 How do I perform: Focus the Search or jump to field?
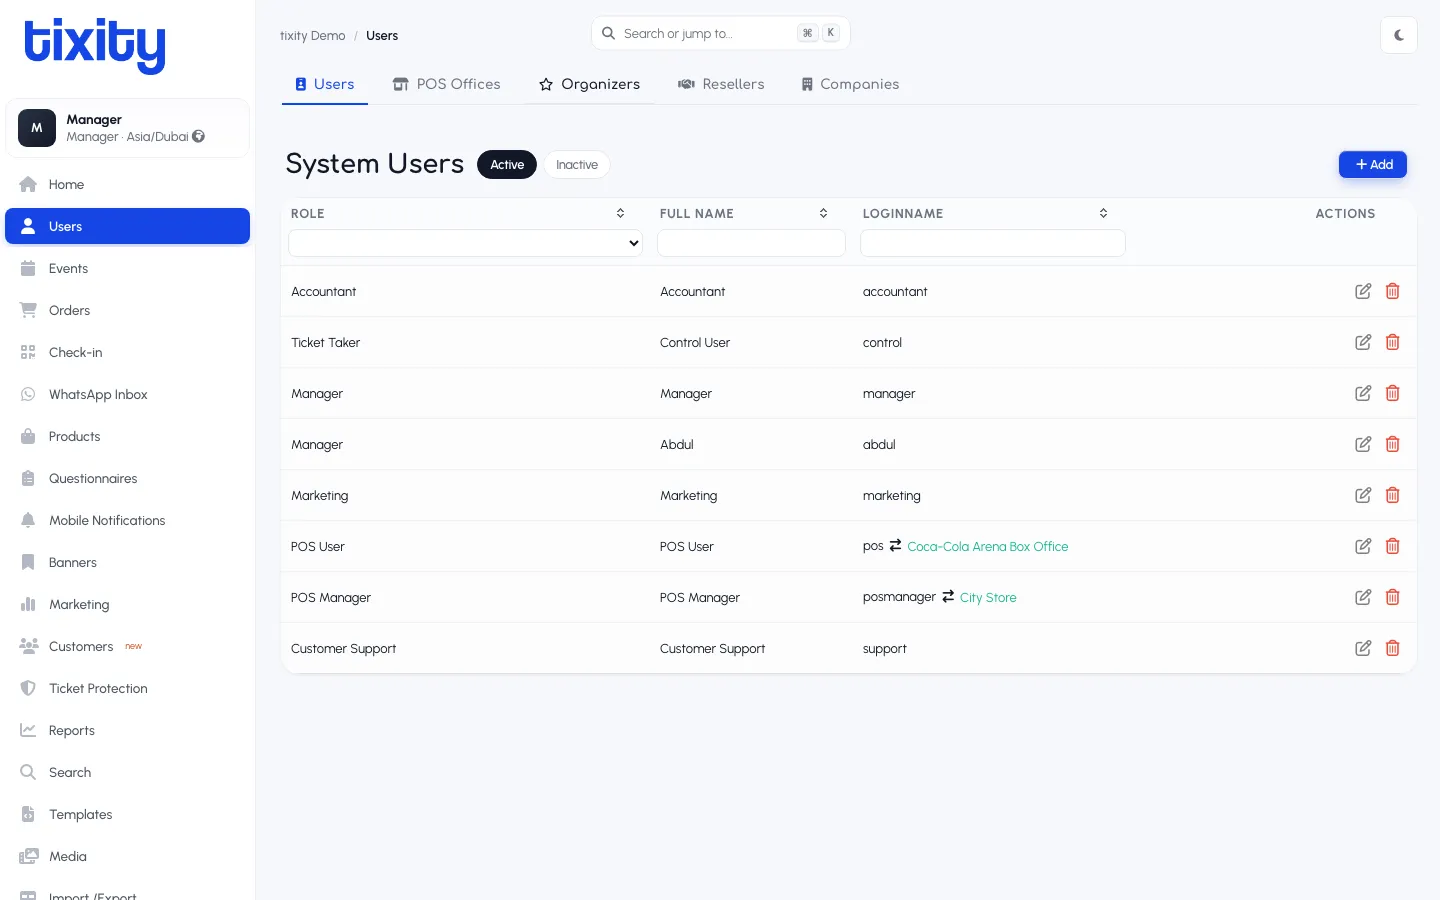(x=721, y=33)
